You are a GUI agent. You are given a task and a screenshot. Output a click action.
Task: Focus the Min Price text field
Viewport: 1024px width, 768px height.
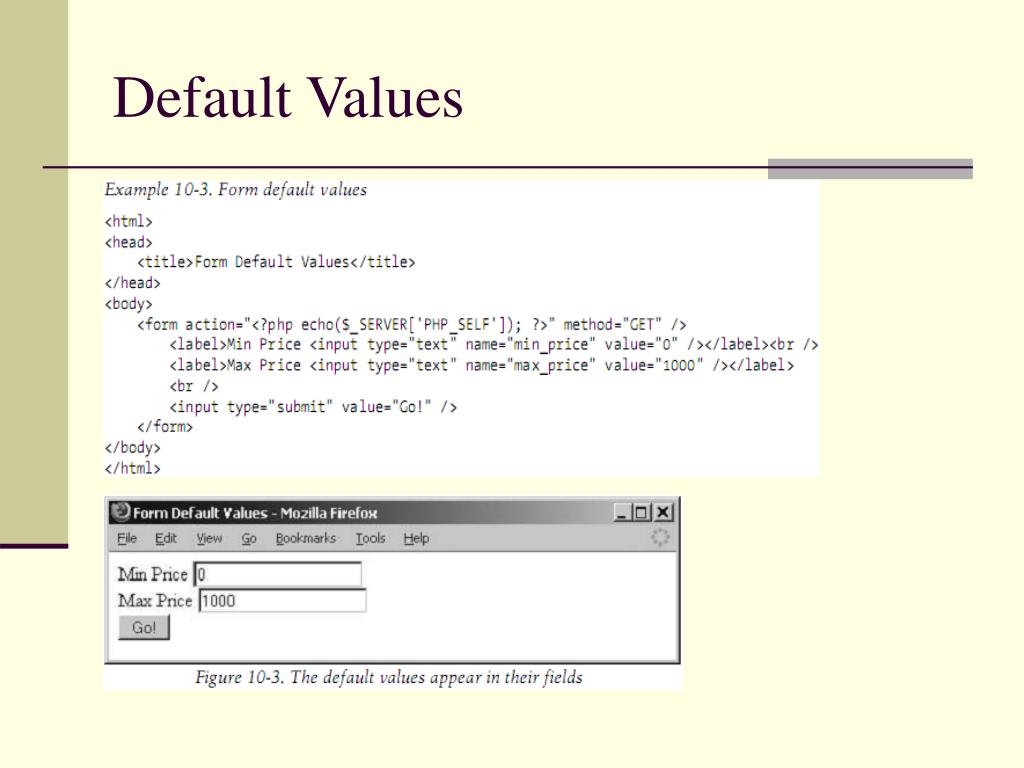click(x=277, y=574)
